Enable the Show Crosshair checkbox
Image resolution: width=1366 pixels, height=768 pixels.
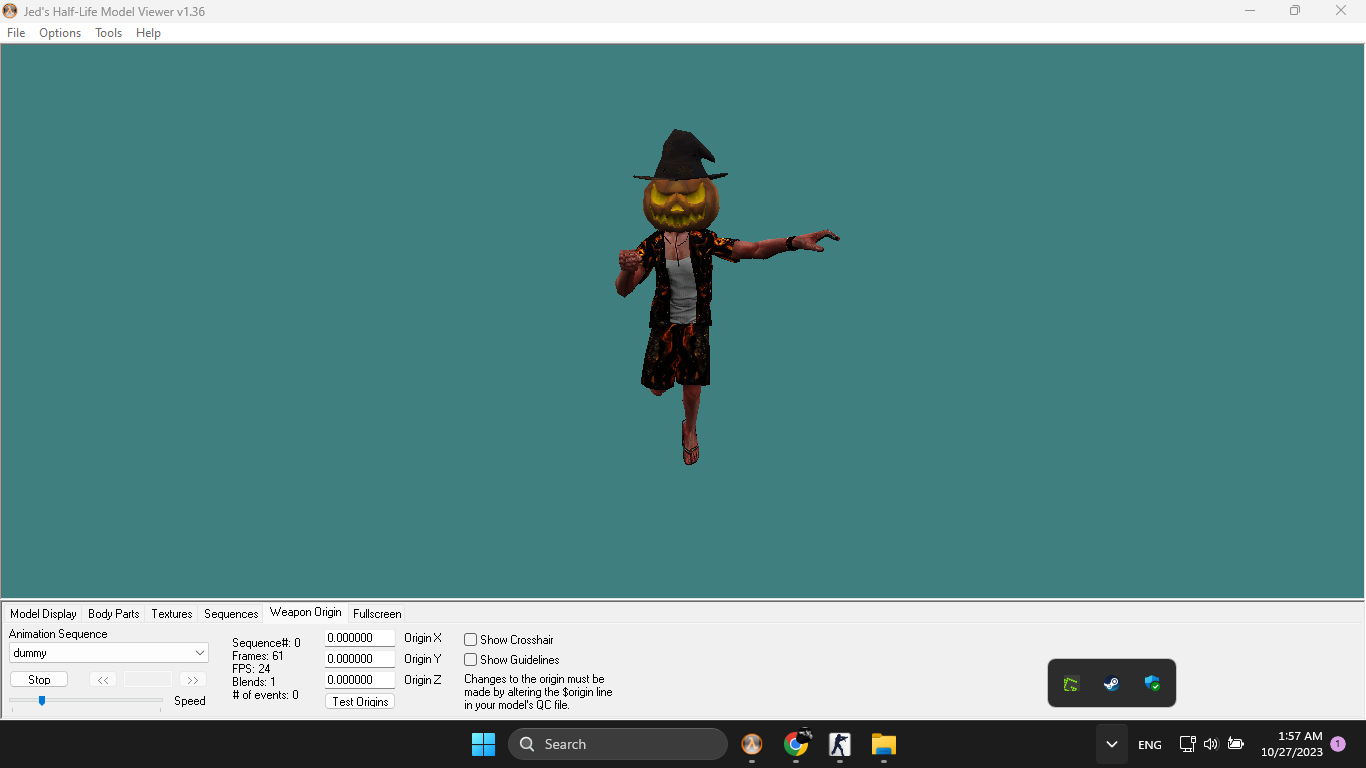[x=471, y=640]
